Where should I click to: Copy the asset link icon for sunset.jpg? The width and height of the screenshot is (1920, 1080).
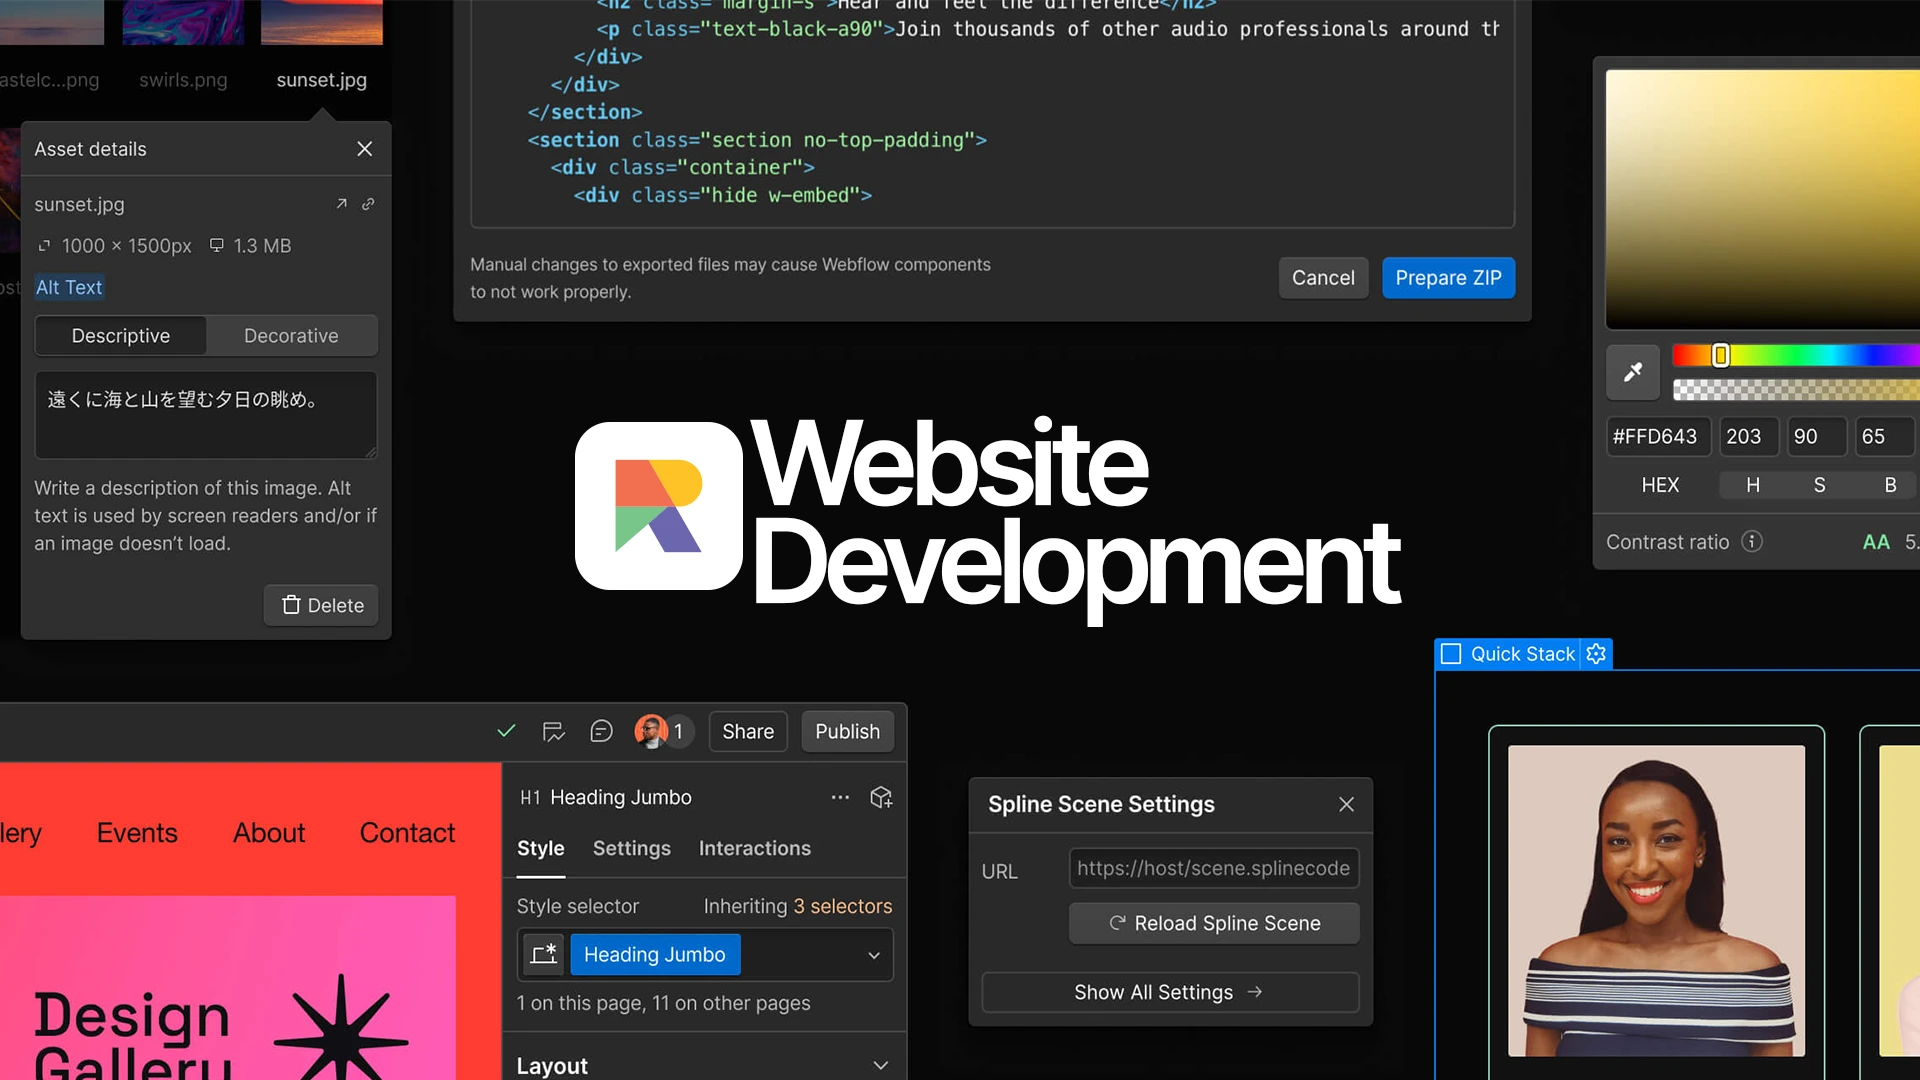pos(368,204)
